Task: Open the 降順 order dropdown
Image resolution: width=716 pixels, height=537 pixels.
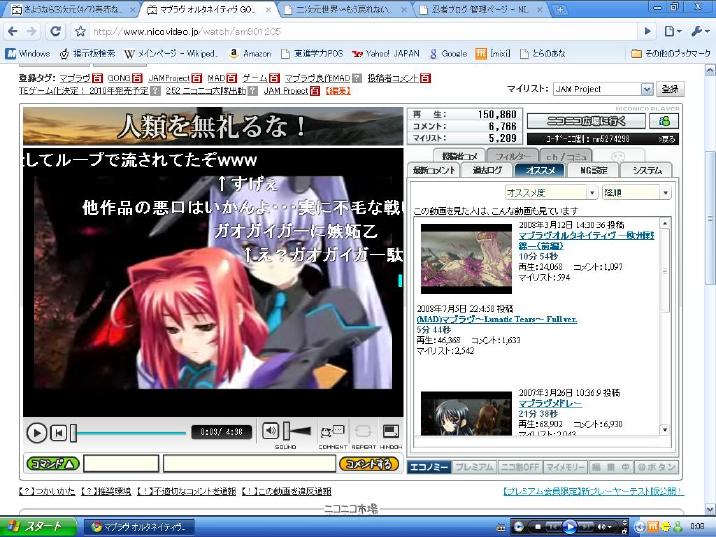Action: pos(637,193)
